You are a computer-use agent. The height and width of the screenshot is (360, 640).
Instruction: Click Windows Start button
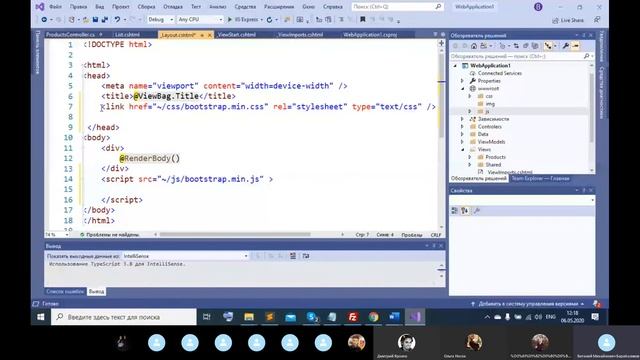pyautogui.click(x=41, y=317)
